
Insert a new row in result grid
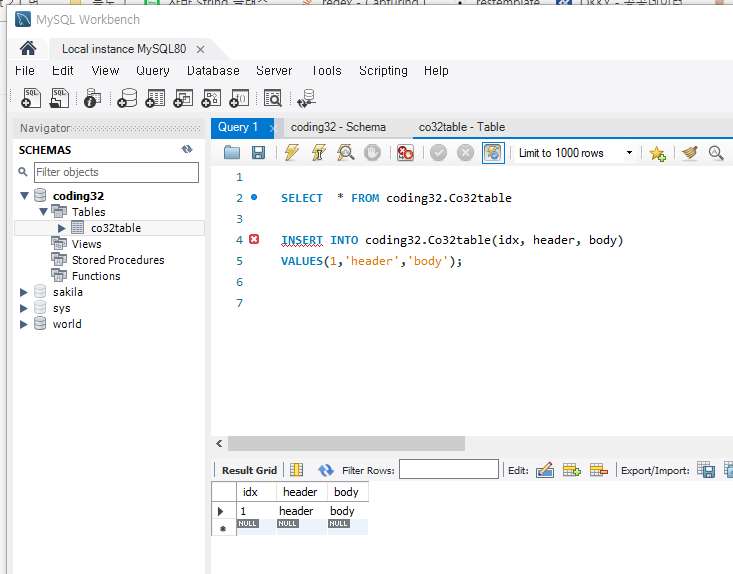click(x=572, y=470)
